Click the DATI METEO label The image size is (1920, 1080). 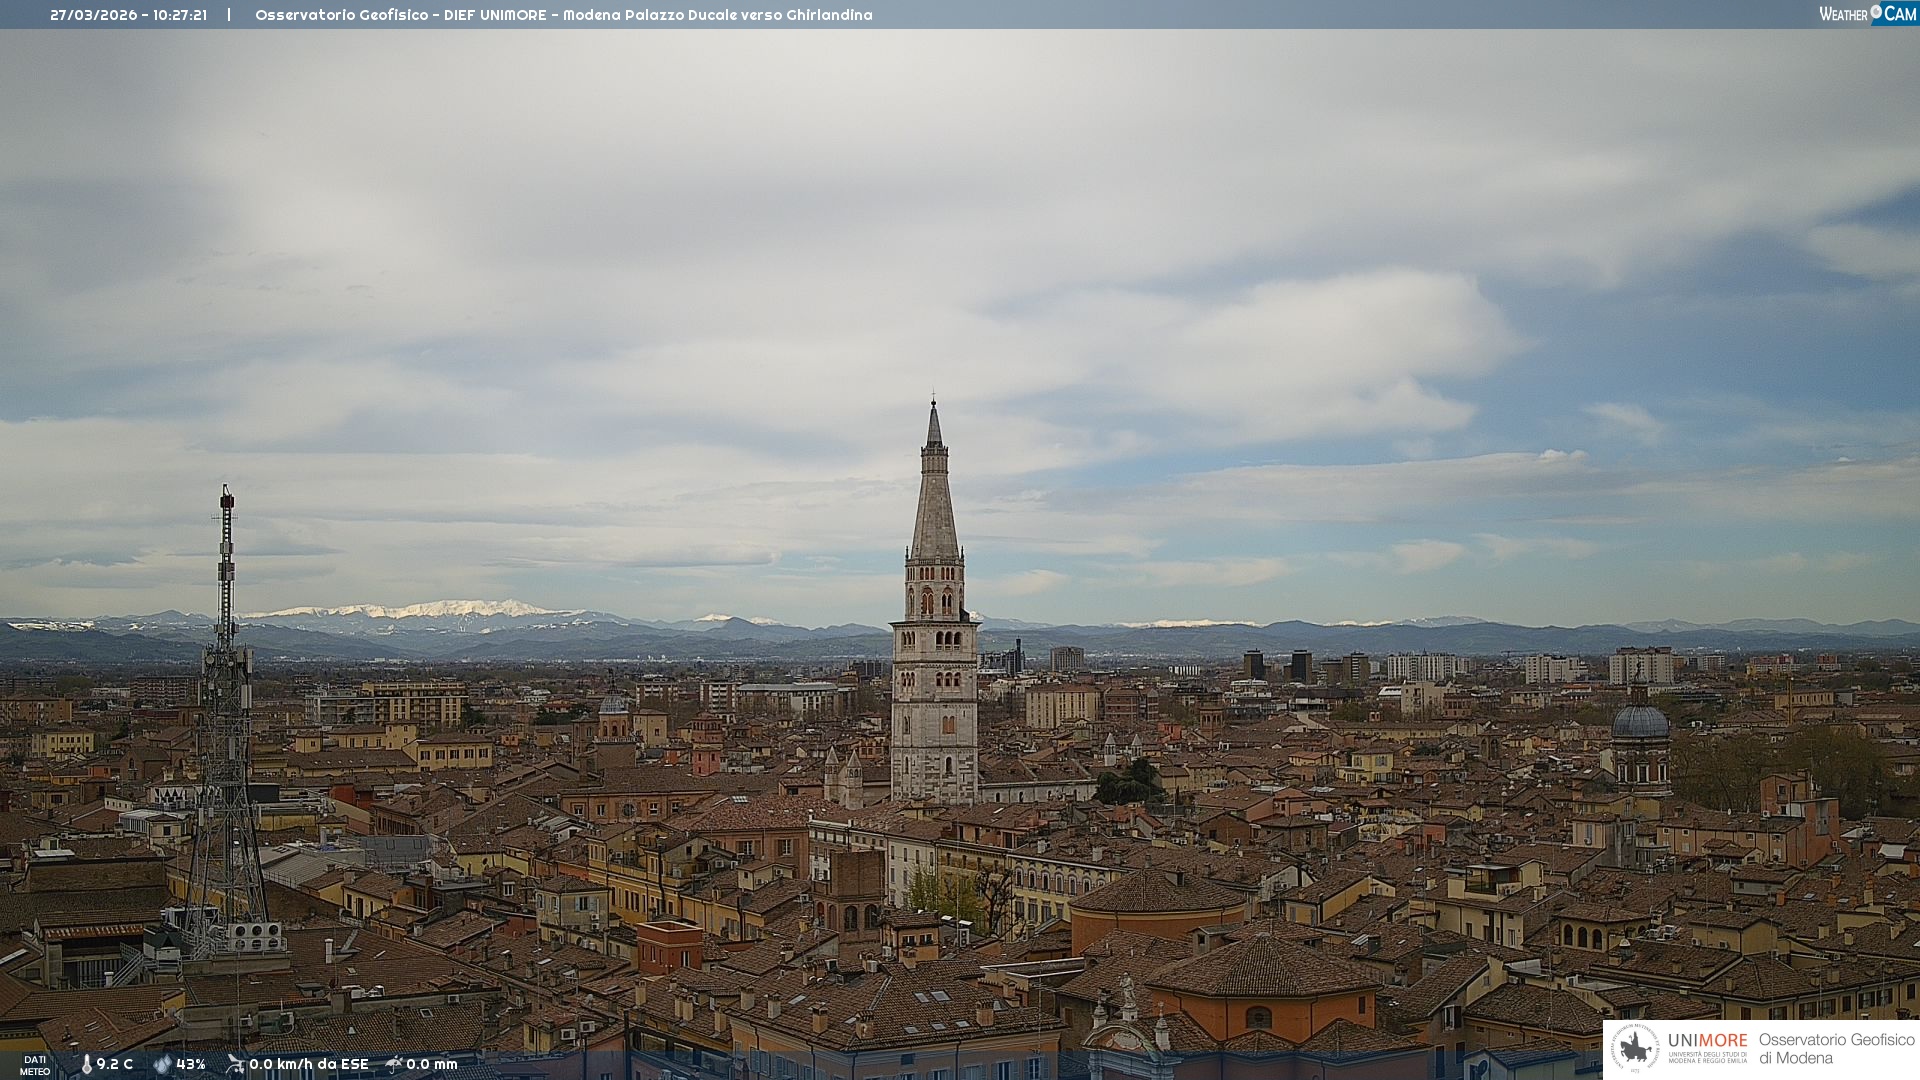(35, 1065)
